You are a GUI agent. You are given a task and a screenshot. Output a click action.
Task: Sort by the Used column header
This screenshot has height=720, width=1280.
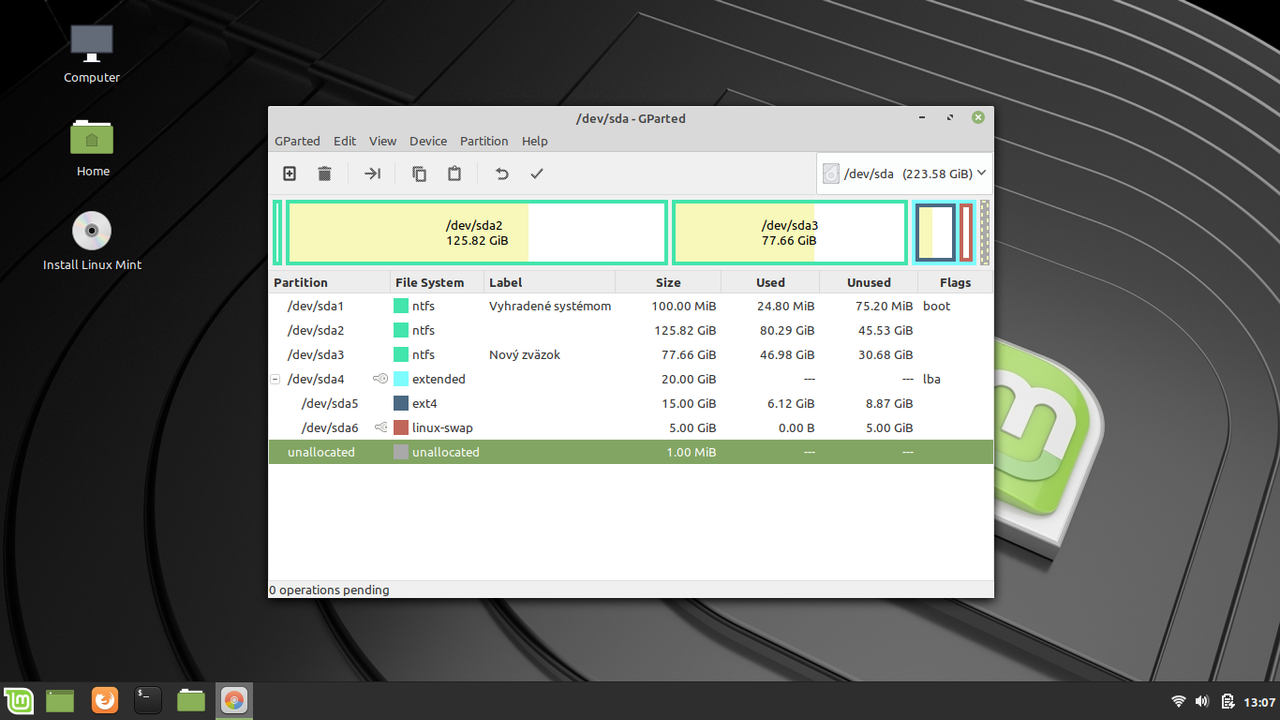click(770, 282)
